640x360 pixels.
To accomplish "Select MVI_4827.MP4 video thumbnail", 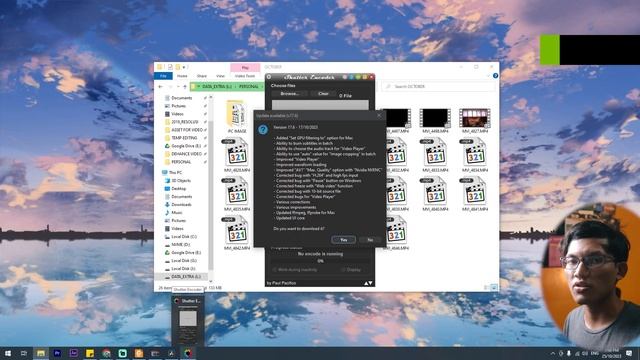I will point(475,121).
